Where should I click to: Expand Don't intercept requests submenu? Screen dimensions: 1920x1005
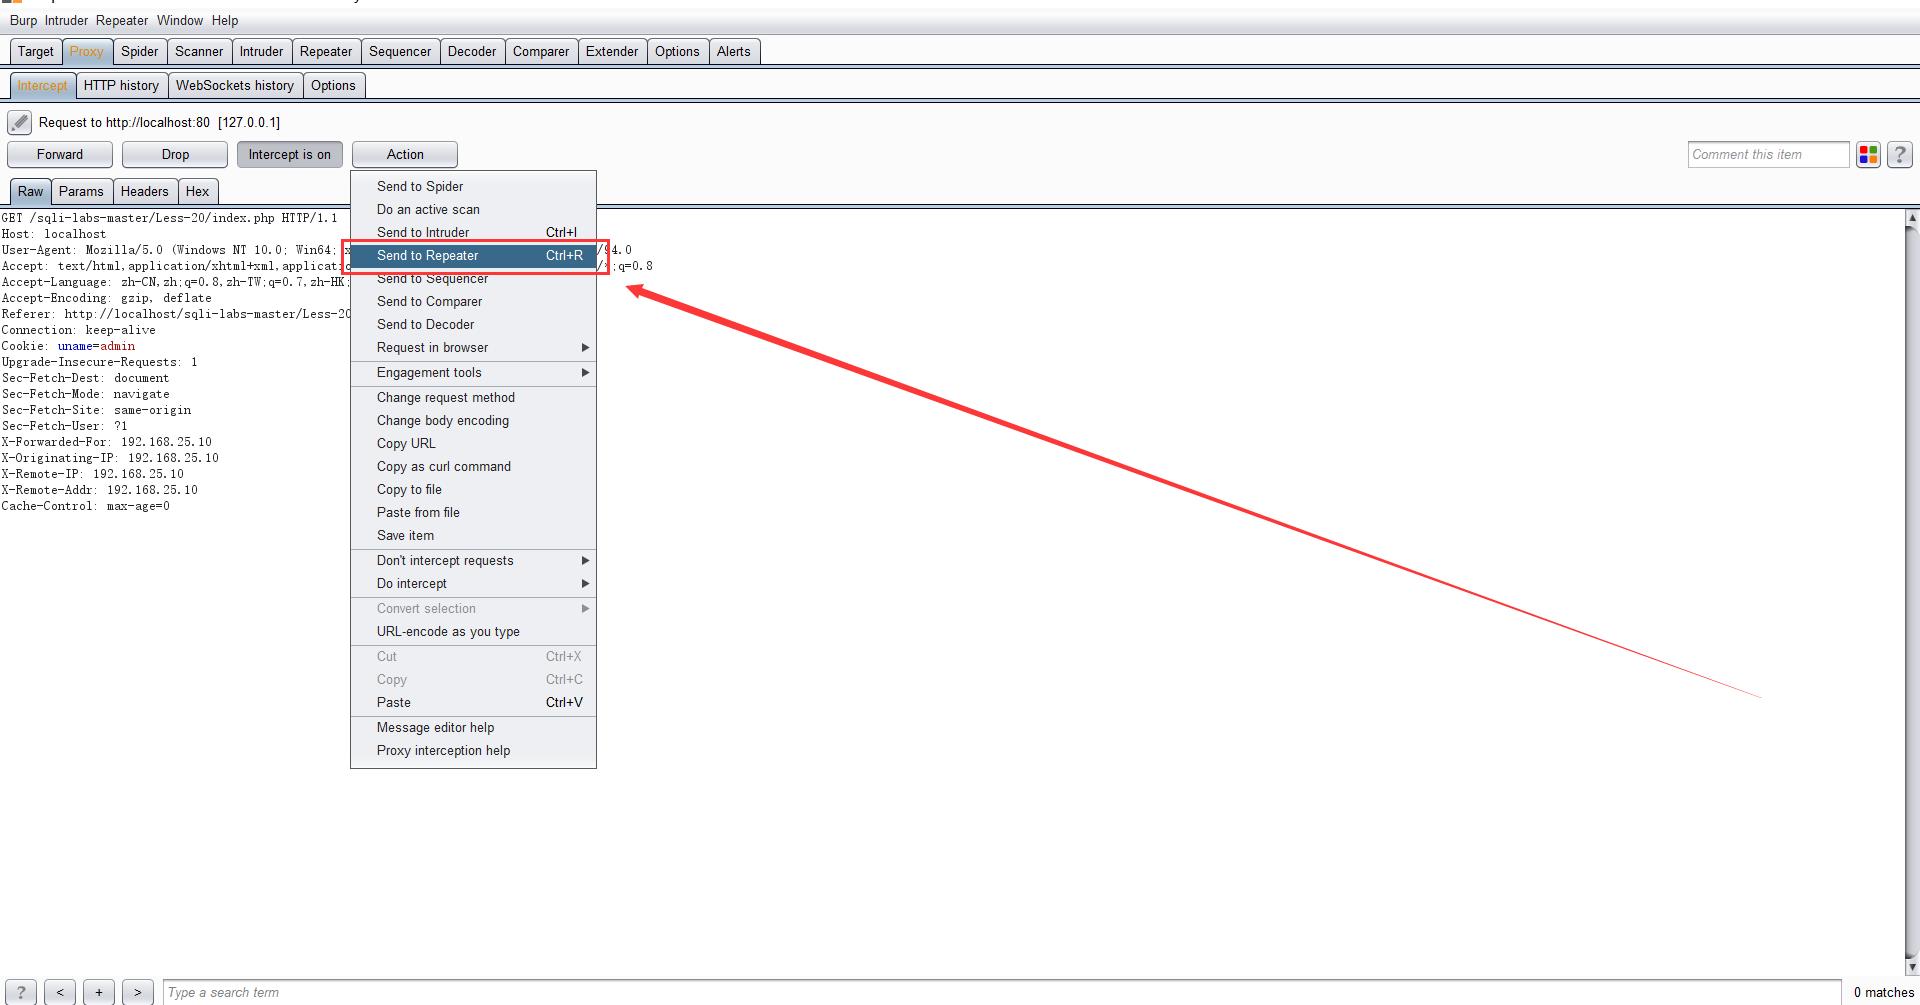tap(473, 561)
